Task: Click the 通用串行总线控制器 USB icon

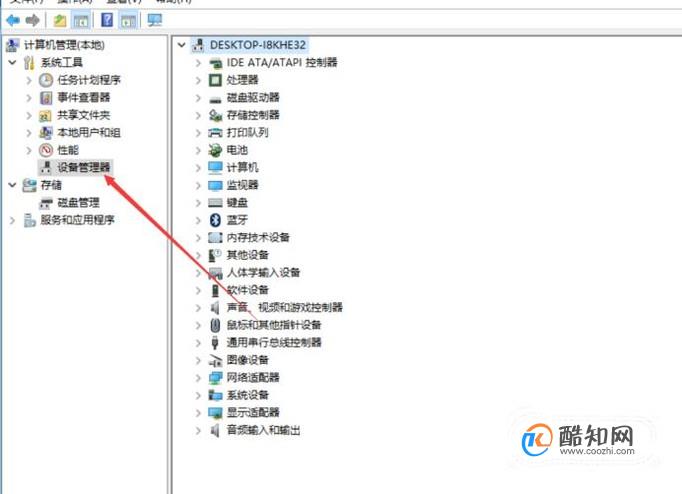Action: 215,343
